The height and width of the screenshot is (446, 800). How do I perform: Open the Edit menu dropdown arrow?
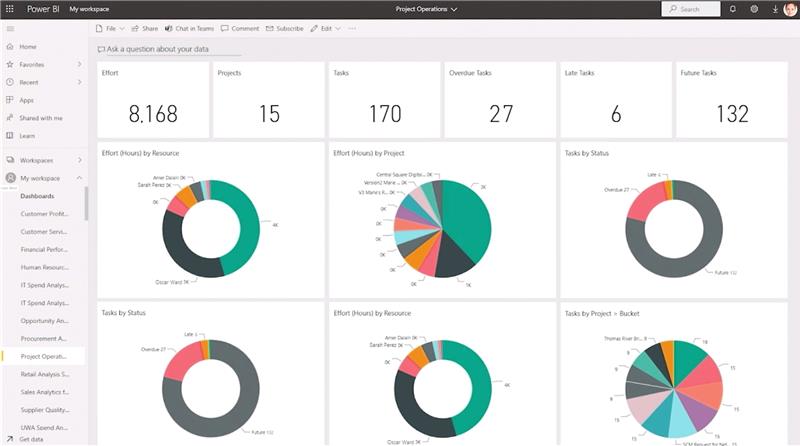click(x=338, y=29)
